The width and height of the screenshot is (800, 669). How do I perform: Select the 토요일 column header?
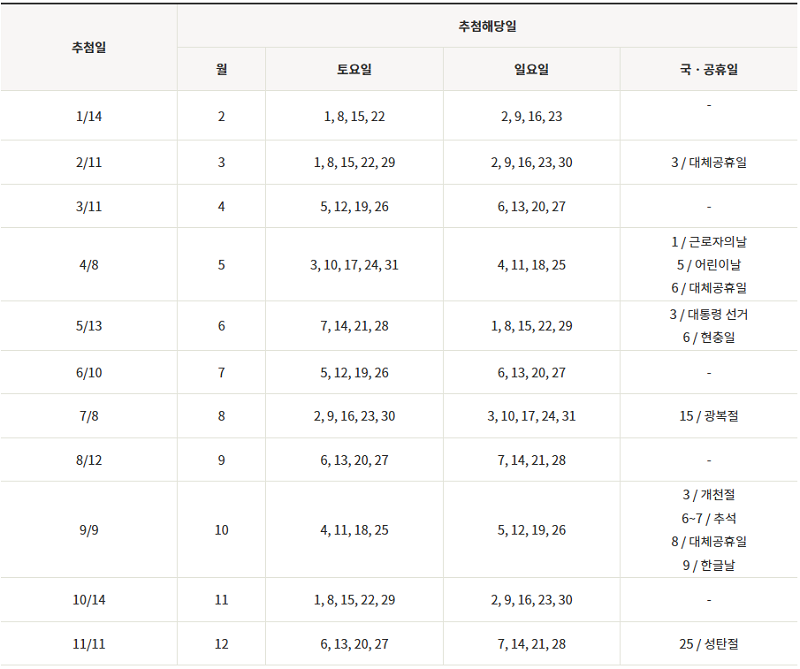click(x=354, y=70)
